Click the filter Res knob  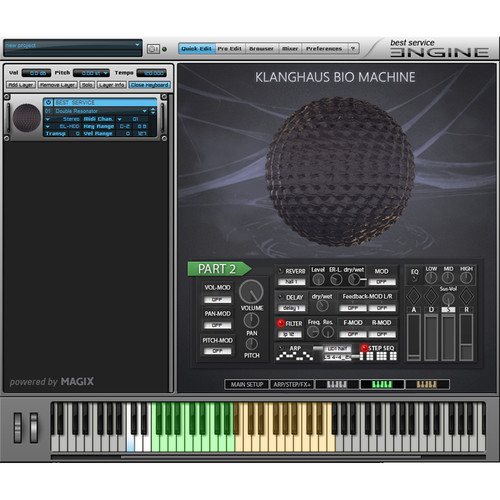(x=328, y=332)
